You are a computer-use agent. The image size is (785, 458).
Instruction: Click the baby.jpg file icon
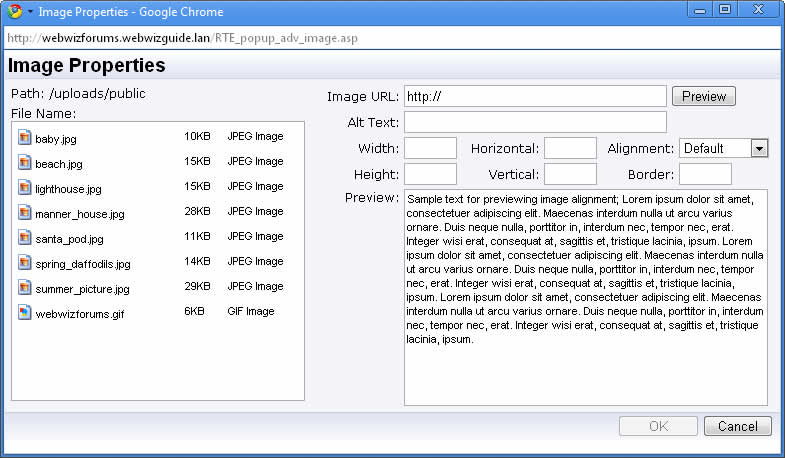tap(25, 138)
